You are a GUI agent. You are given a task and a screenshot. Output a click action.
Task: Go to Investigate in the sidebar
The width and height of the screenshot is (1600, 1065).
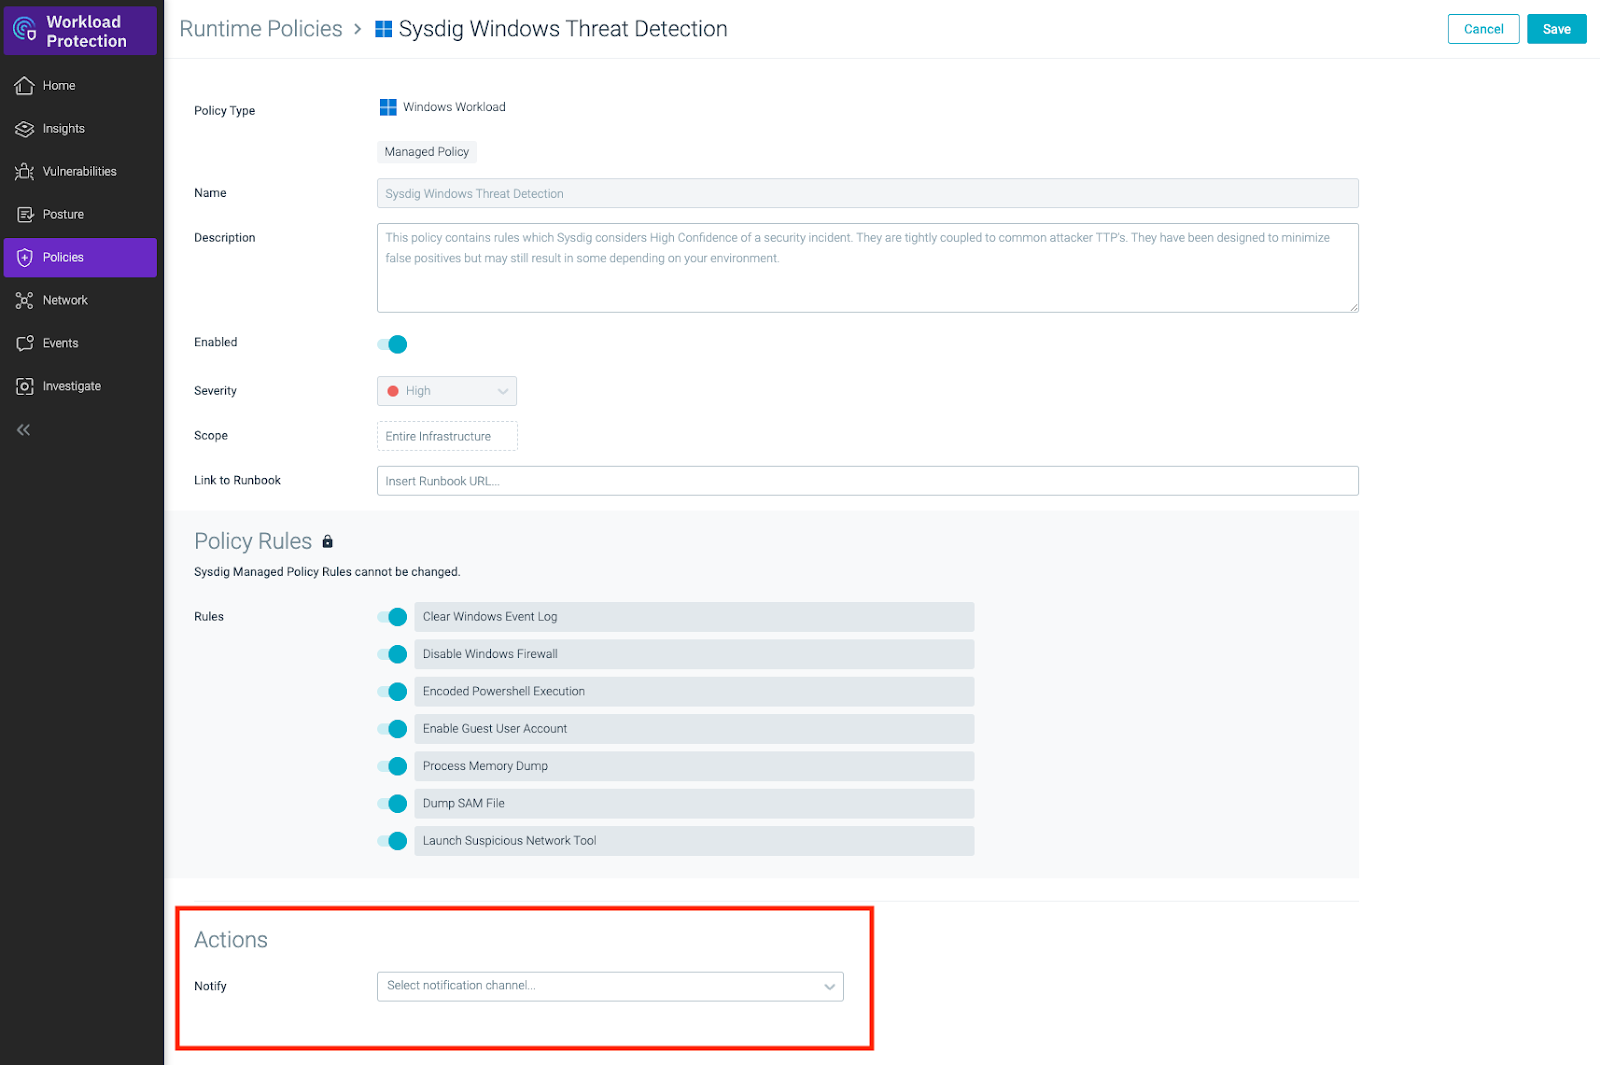click(x=80, y=387)
